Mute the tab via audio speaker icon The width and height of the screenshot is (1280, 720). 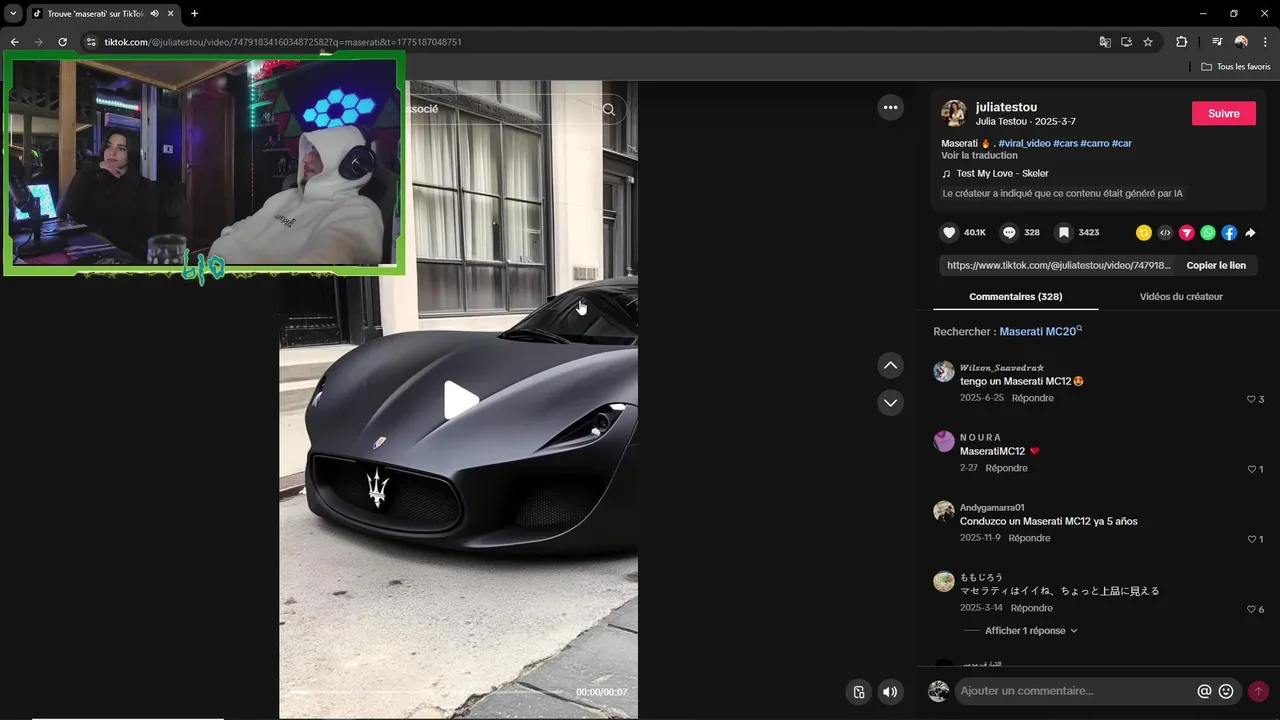point(155,13)
